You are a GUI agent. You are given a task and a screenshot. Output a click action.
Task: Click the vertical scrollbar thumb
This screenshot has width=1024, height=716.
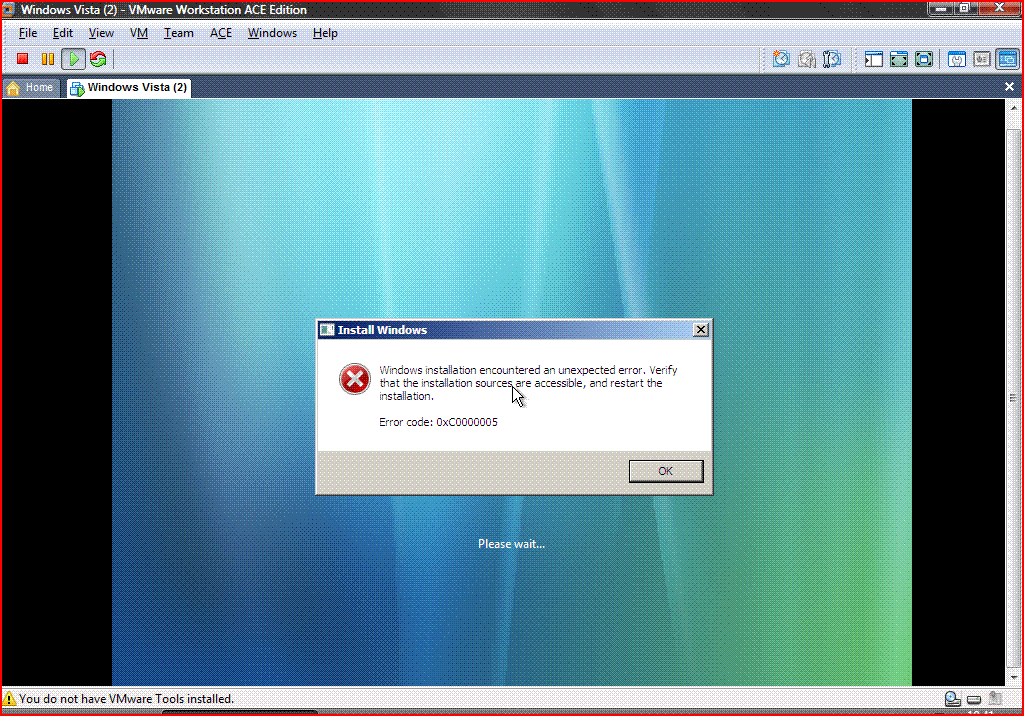click(x=1014, y=397)
